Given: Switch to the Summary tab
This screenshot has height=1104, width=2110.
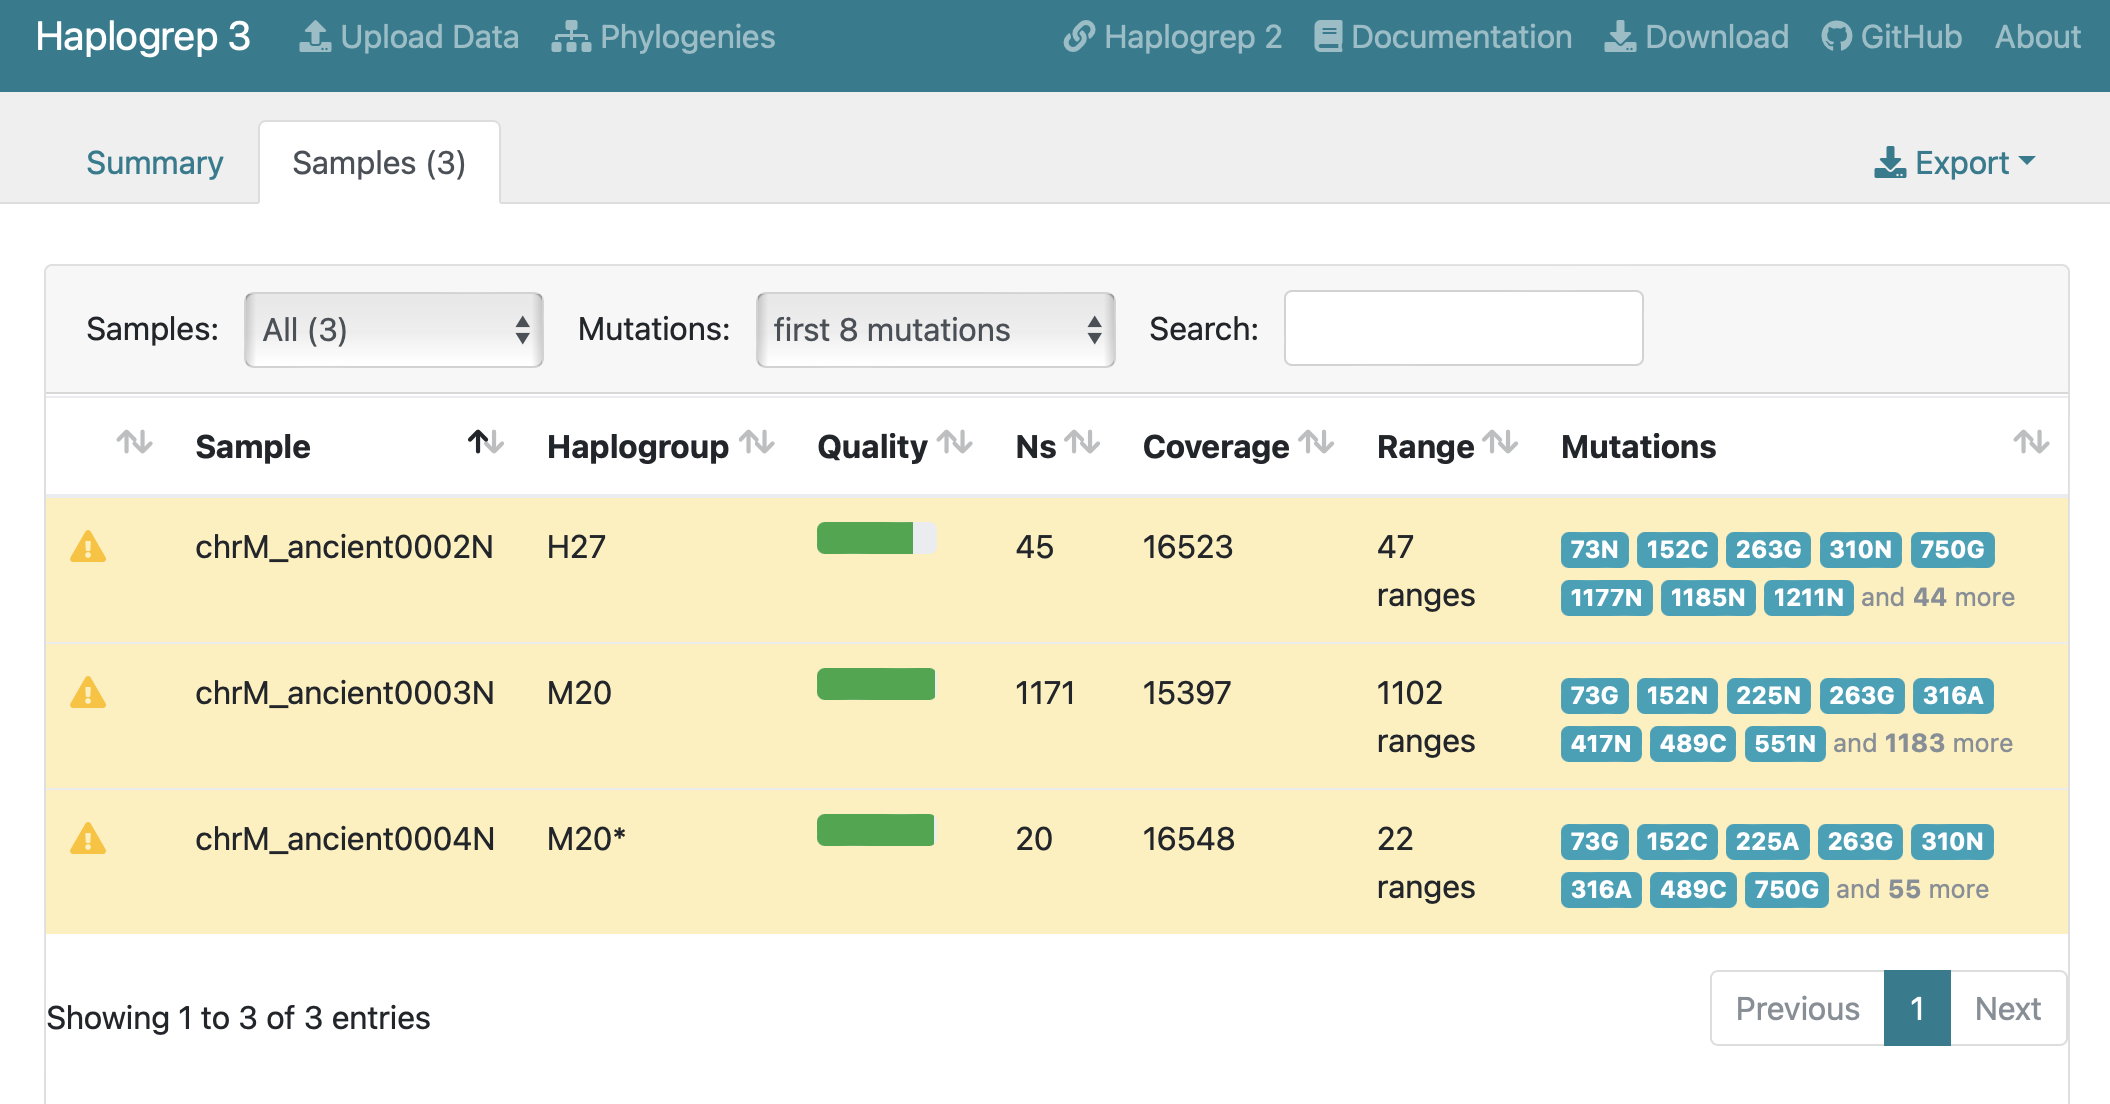Looking at the screenshot, I should coord(154,162).
